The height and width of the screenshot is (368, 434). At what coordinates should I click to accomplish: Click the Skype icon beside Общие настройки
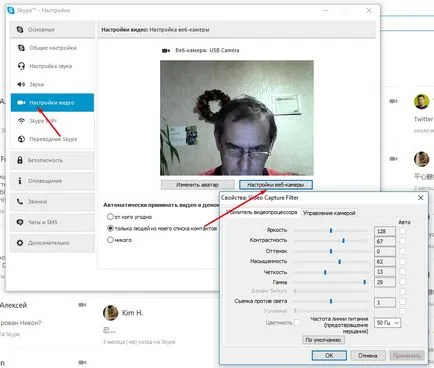(21, 48)
